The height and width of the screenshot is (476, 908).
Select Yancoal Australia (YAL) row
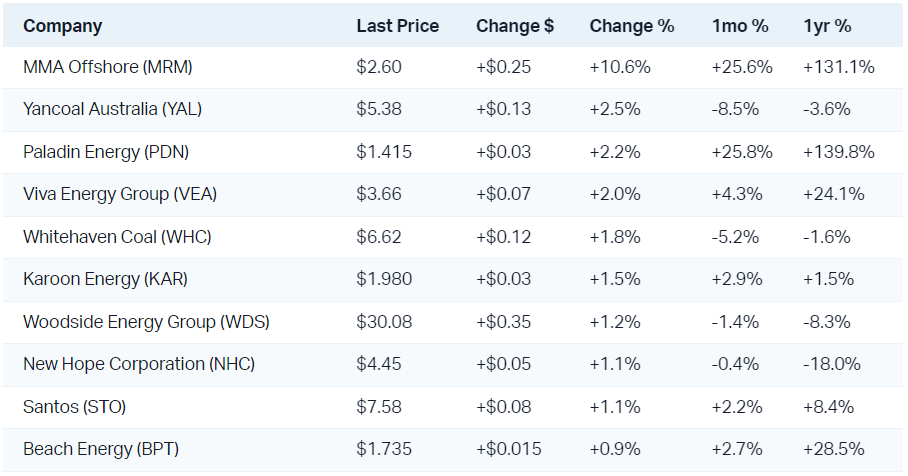(112, 110)
